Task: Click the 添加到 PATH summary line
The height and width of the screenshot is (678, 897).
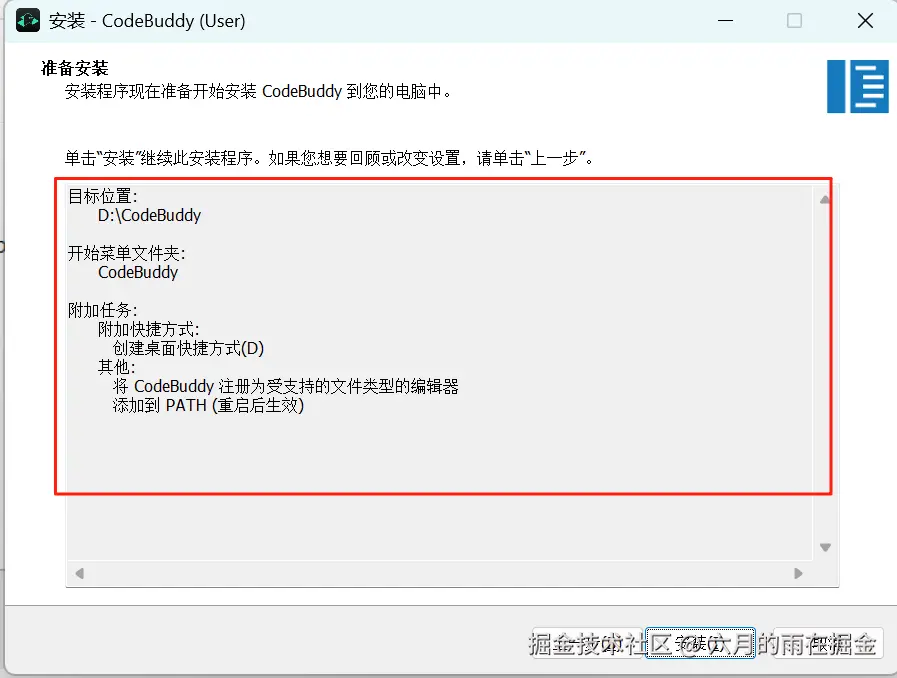Action: (208, 405)
